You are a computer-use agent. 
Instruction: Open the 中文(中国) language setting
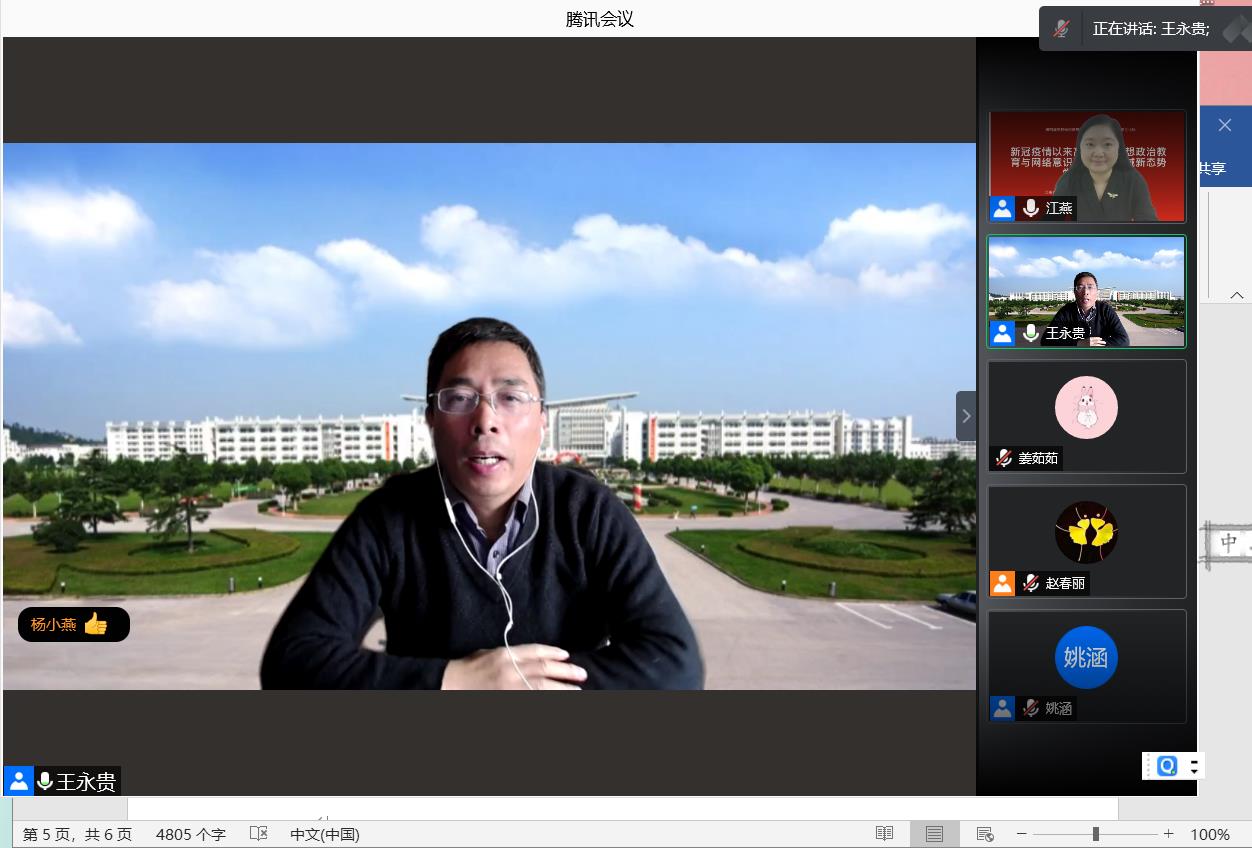pos(325,834)
